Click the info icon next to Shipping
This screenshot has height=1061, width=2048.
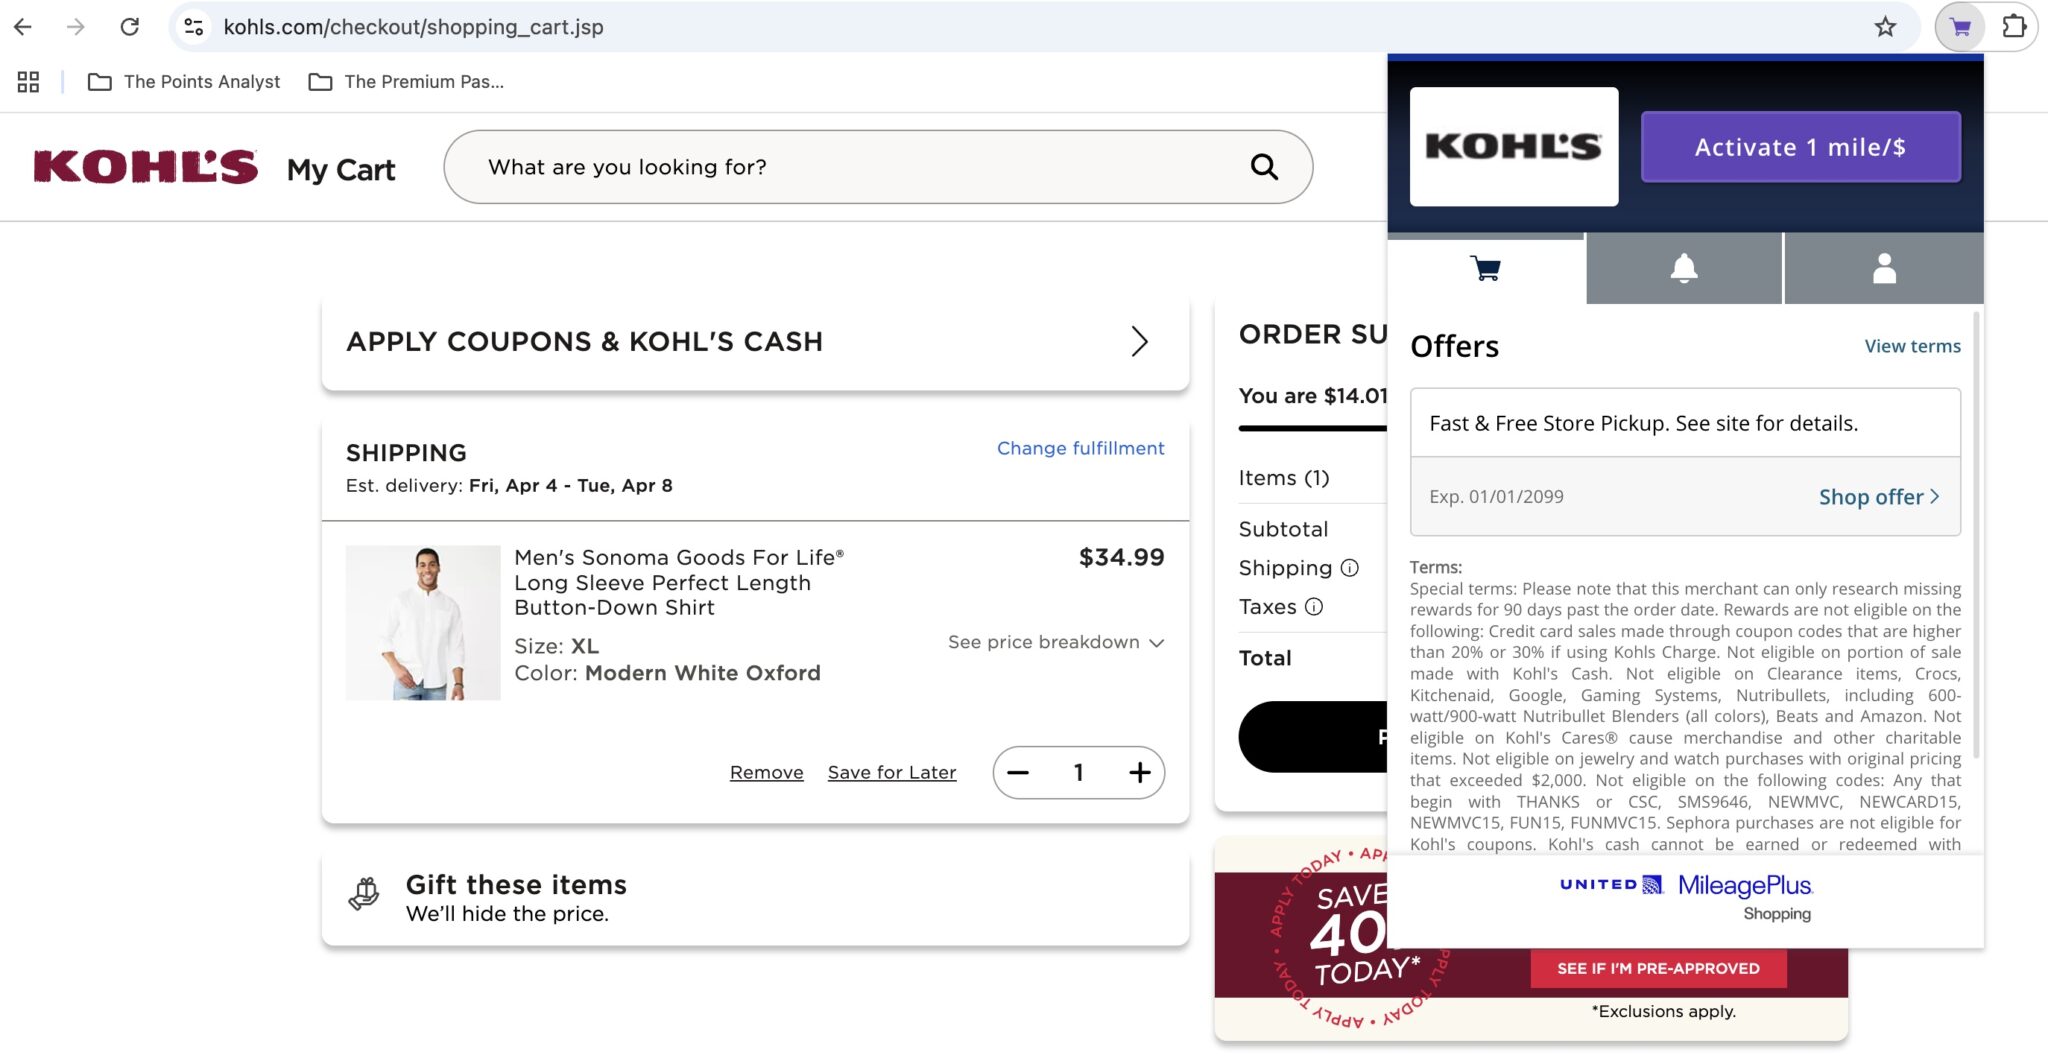tap(1350, 568)
